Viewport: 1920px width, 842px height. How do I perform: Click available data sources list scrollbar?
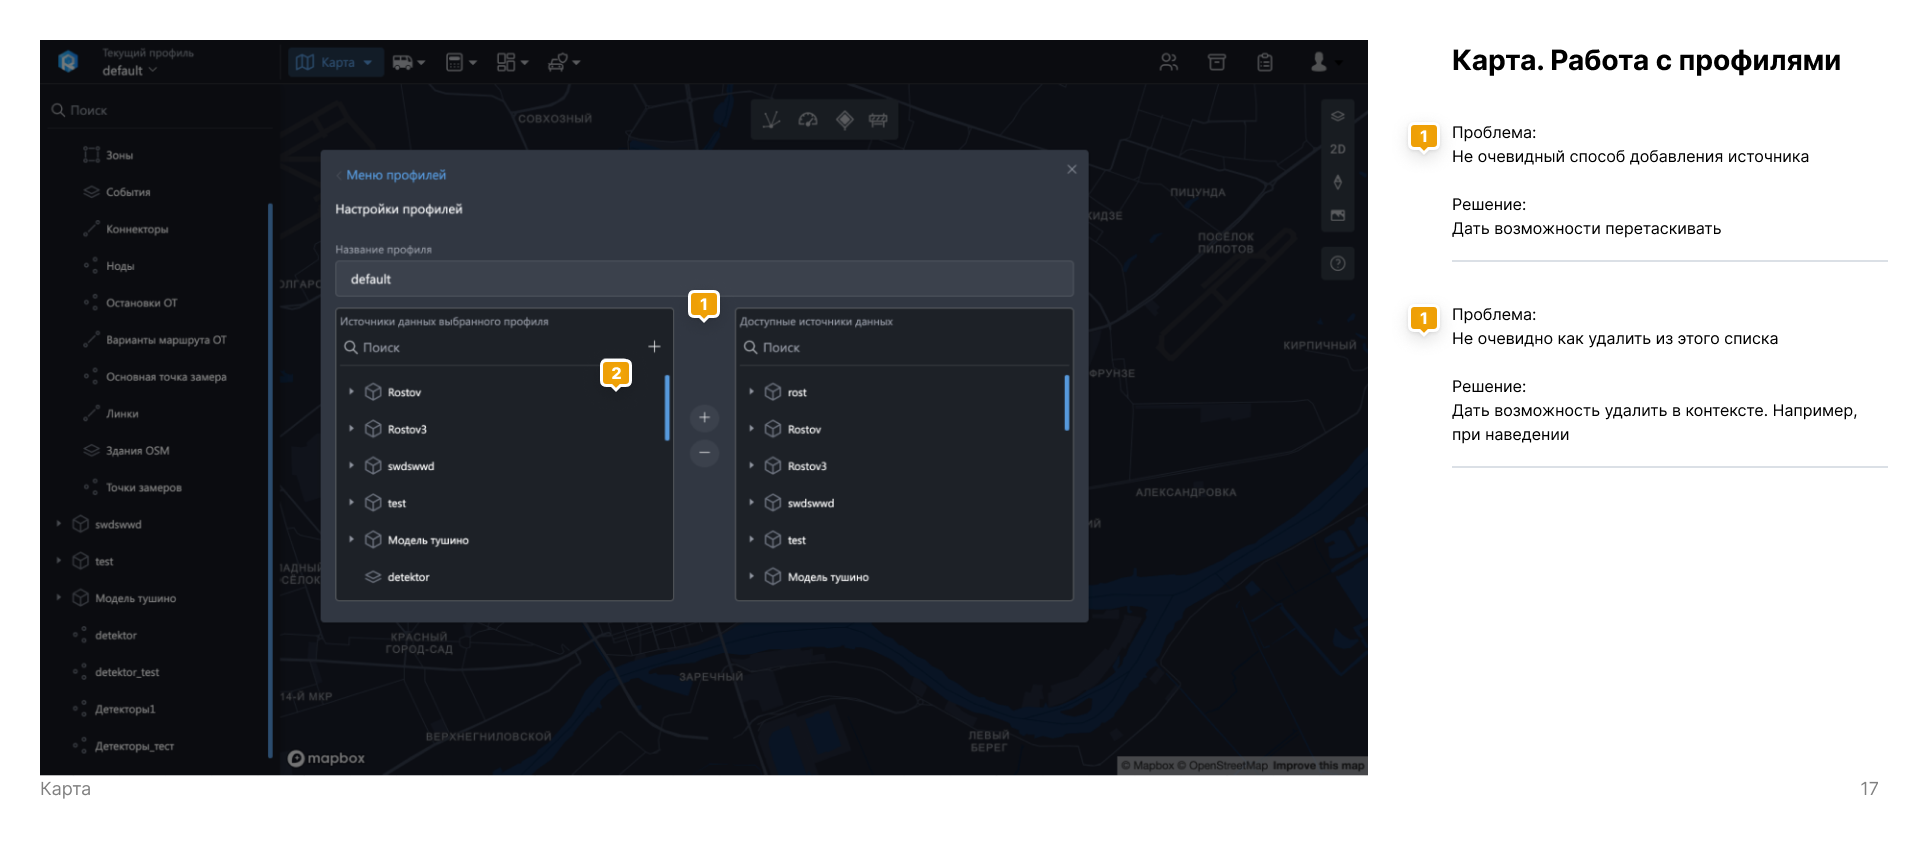[x=1067, y=402]
